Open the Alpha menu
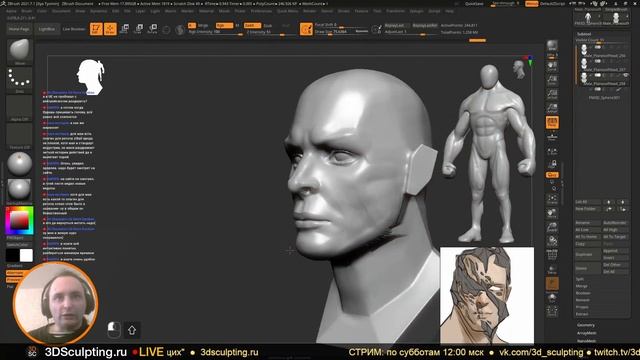This screenshot has width=640, height=360. click(x=11, y=11)
